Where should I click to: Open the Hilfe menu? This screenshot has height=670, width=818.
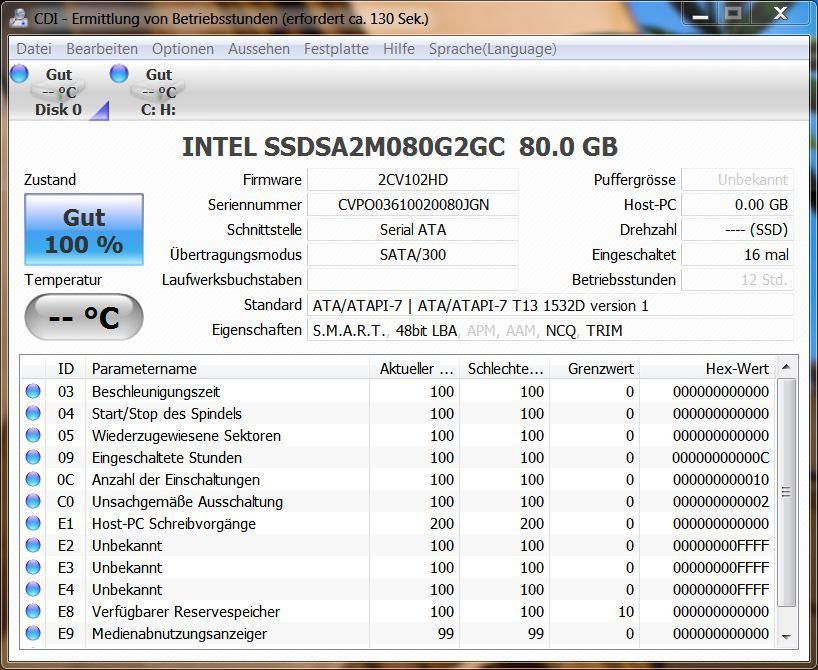pos(399,49)
